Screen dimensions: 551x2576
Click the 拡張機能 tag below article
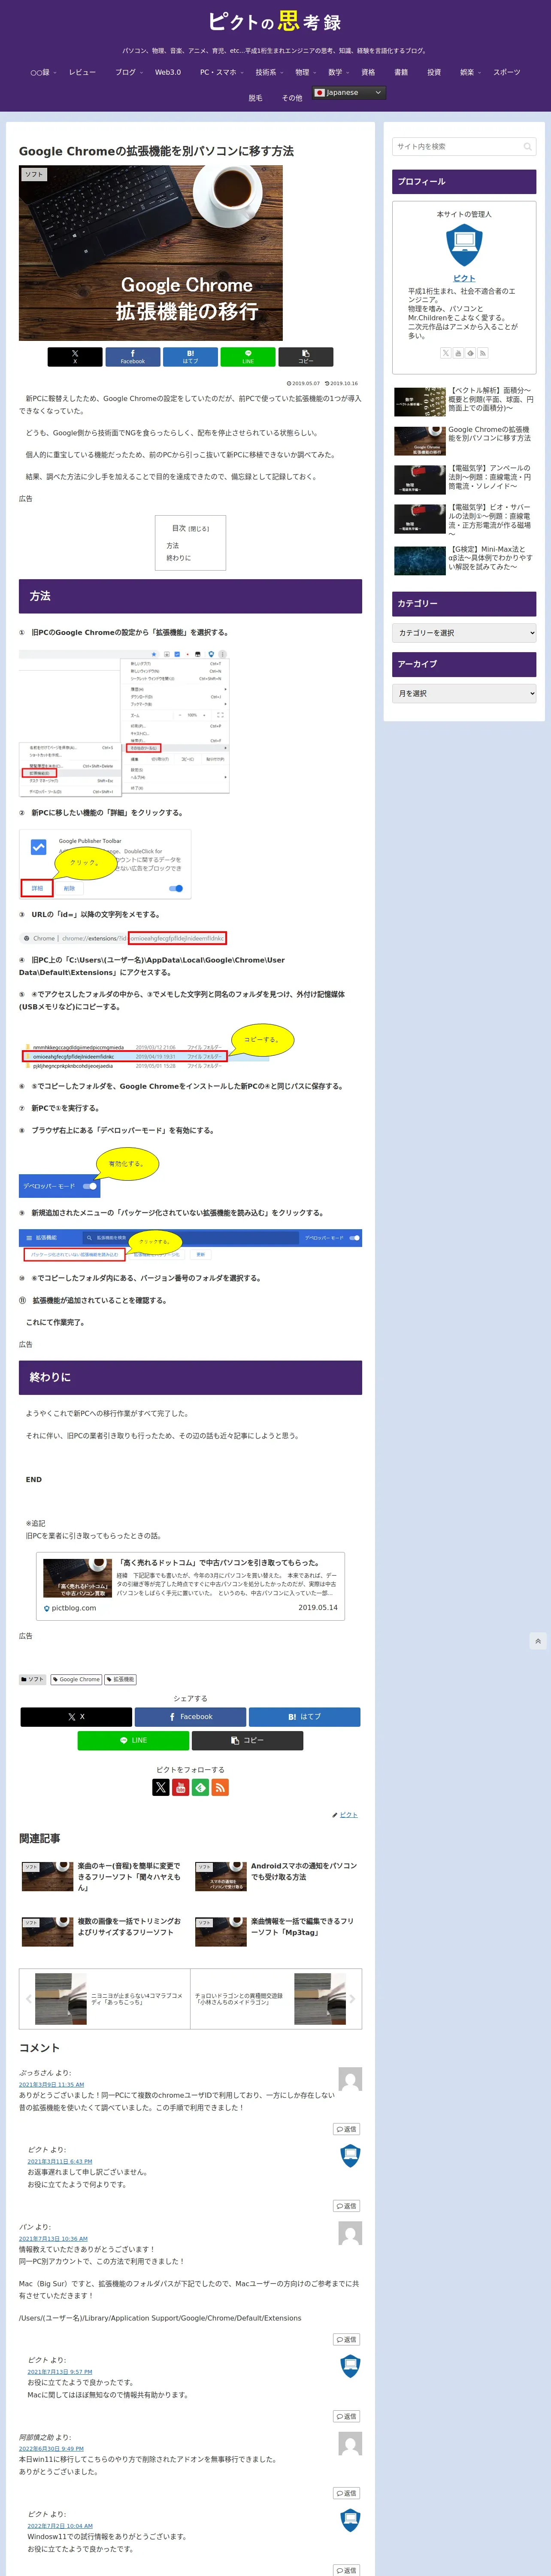(x=120, y=1679)
